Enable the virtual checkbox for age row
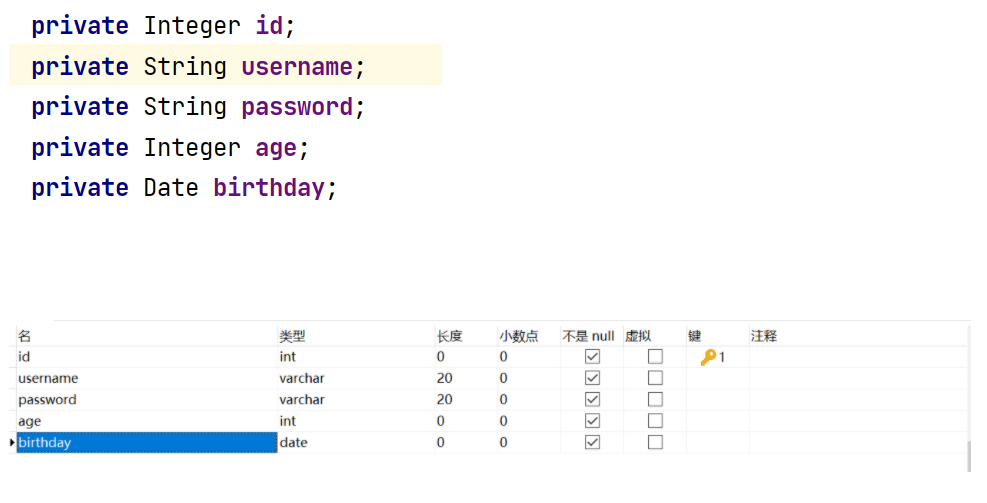 pos(655,421)
